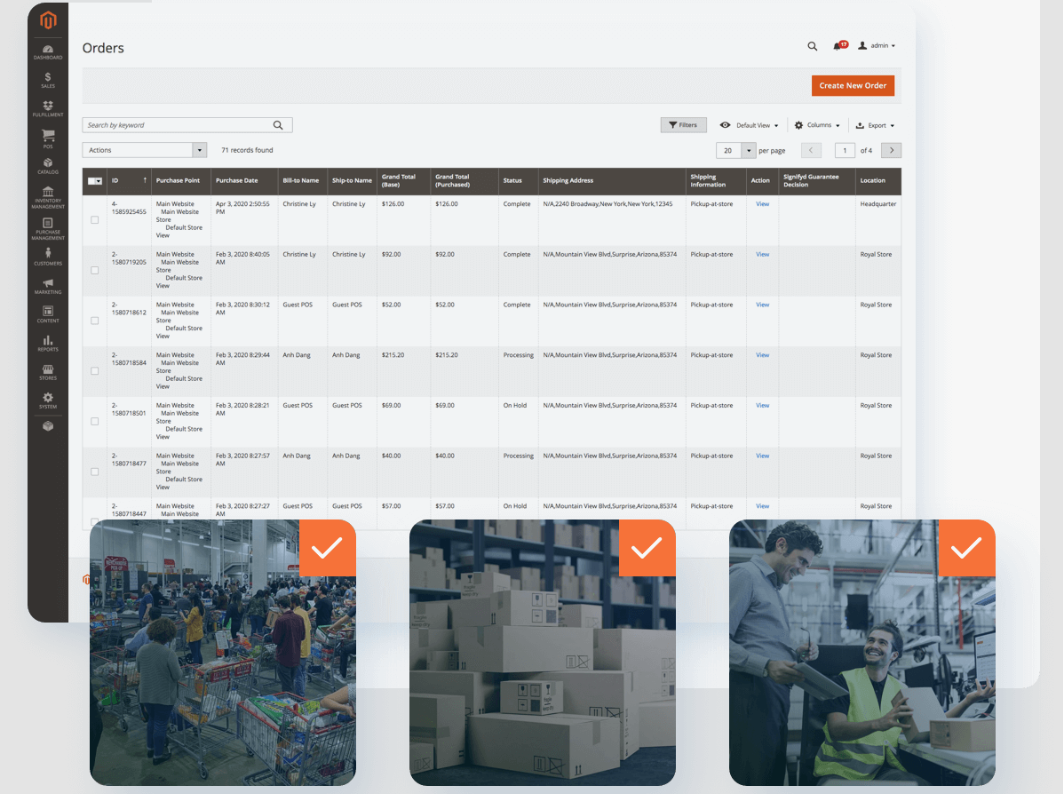
Task: Open the notifications bell
Action: click(x=840, y=45)
